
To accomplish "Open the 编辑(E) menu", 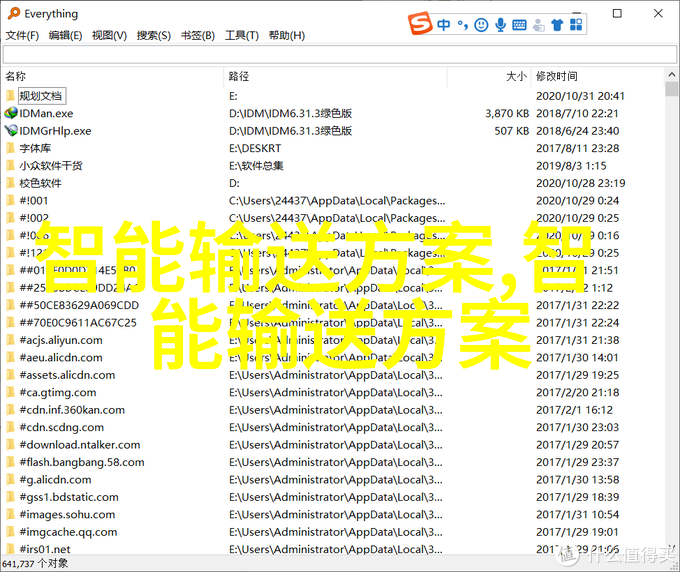I will point(65,36).
